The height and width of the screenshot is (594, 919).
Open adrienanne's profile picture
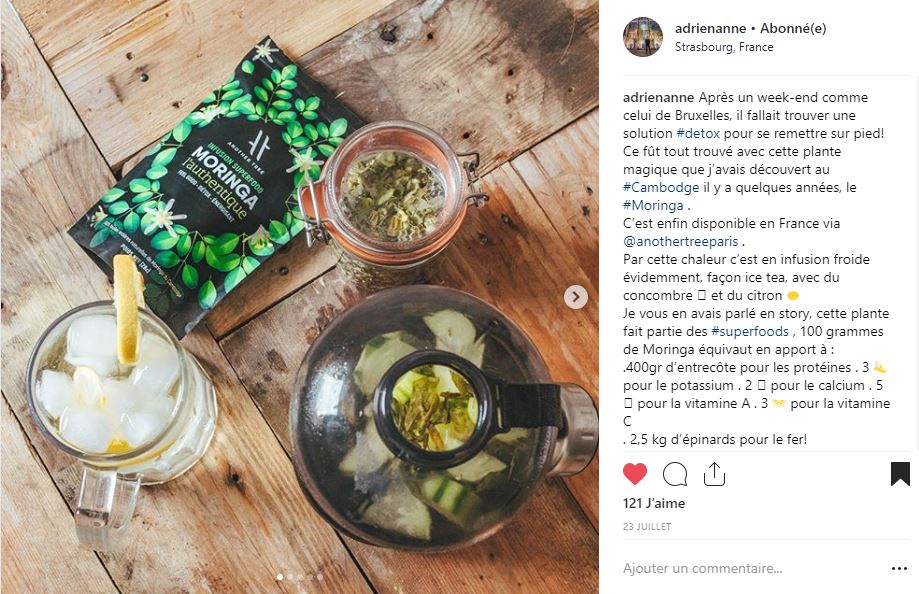[x=643, y=37]
